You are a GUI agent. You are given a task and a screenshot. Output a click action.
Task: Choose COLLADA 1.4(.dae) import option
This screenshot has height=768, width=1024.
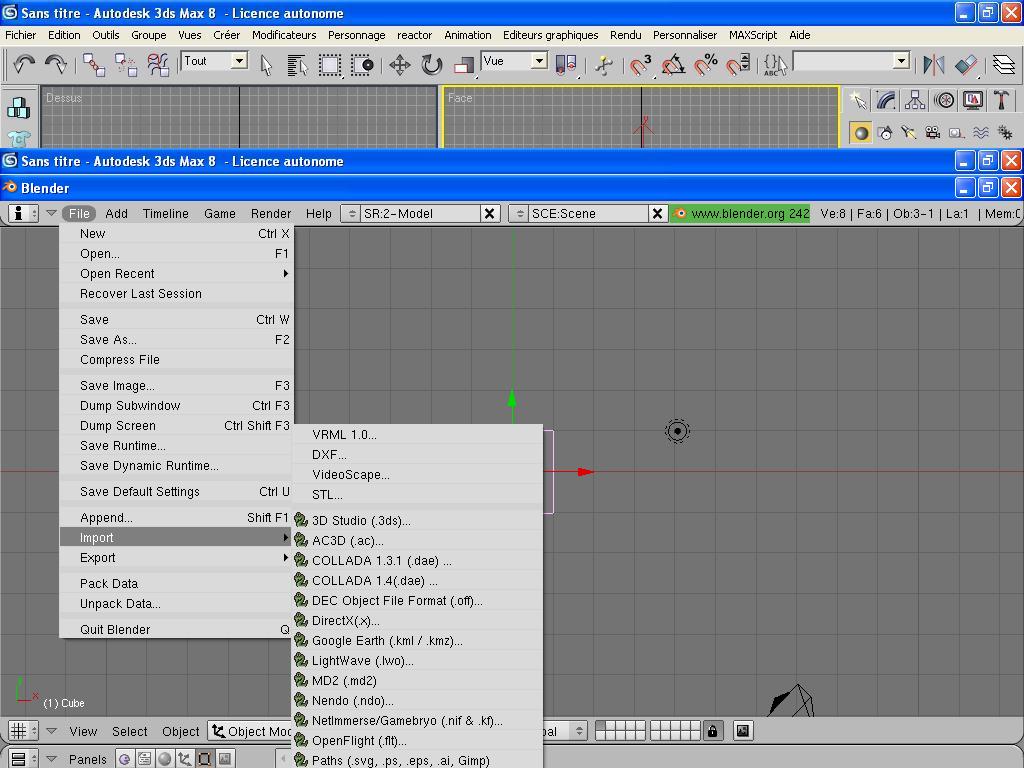click(x=418, y=581)
